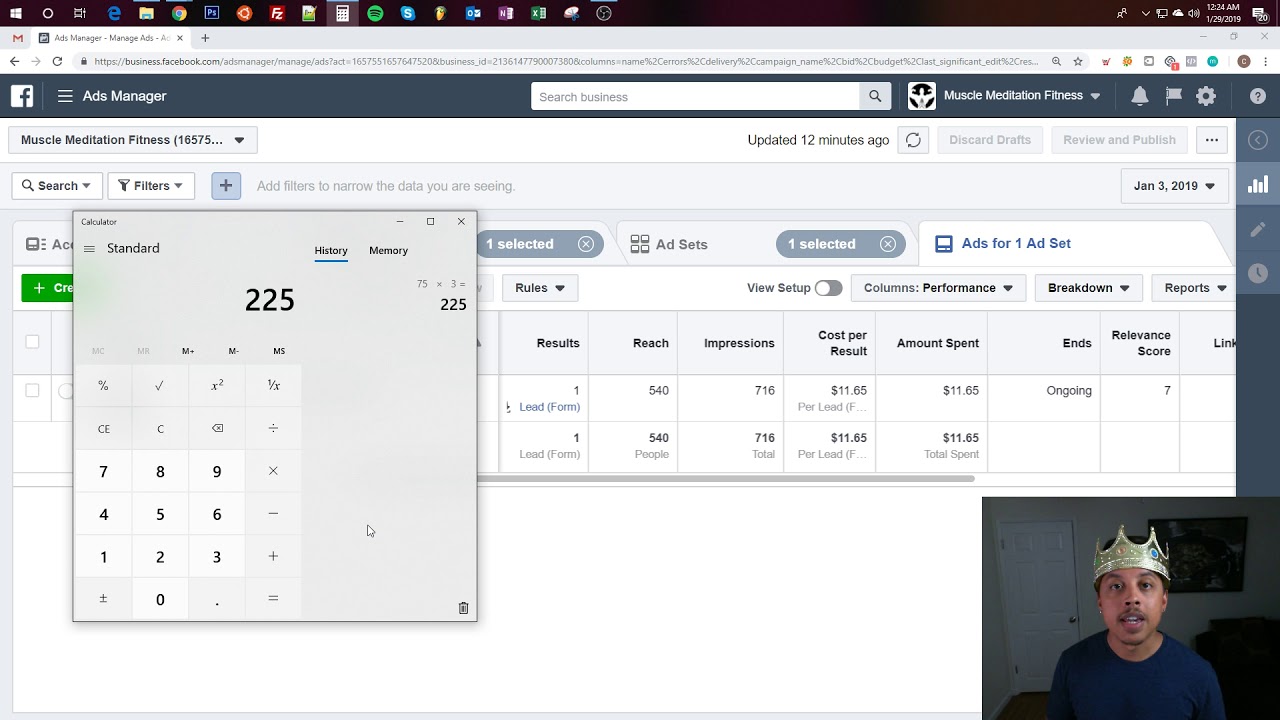Refresh the Ads Manager data

click(x=913, y=140)
